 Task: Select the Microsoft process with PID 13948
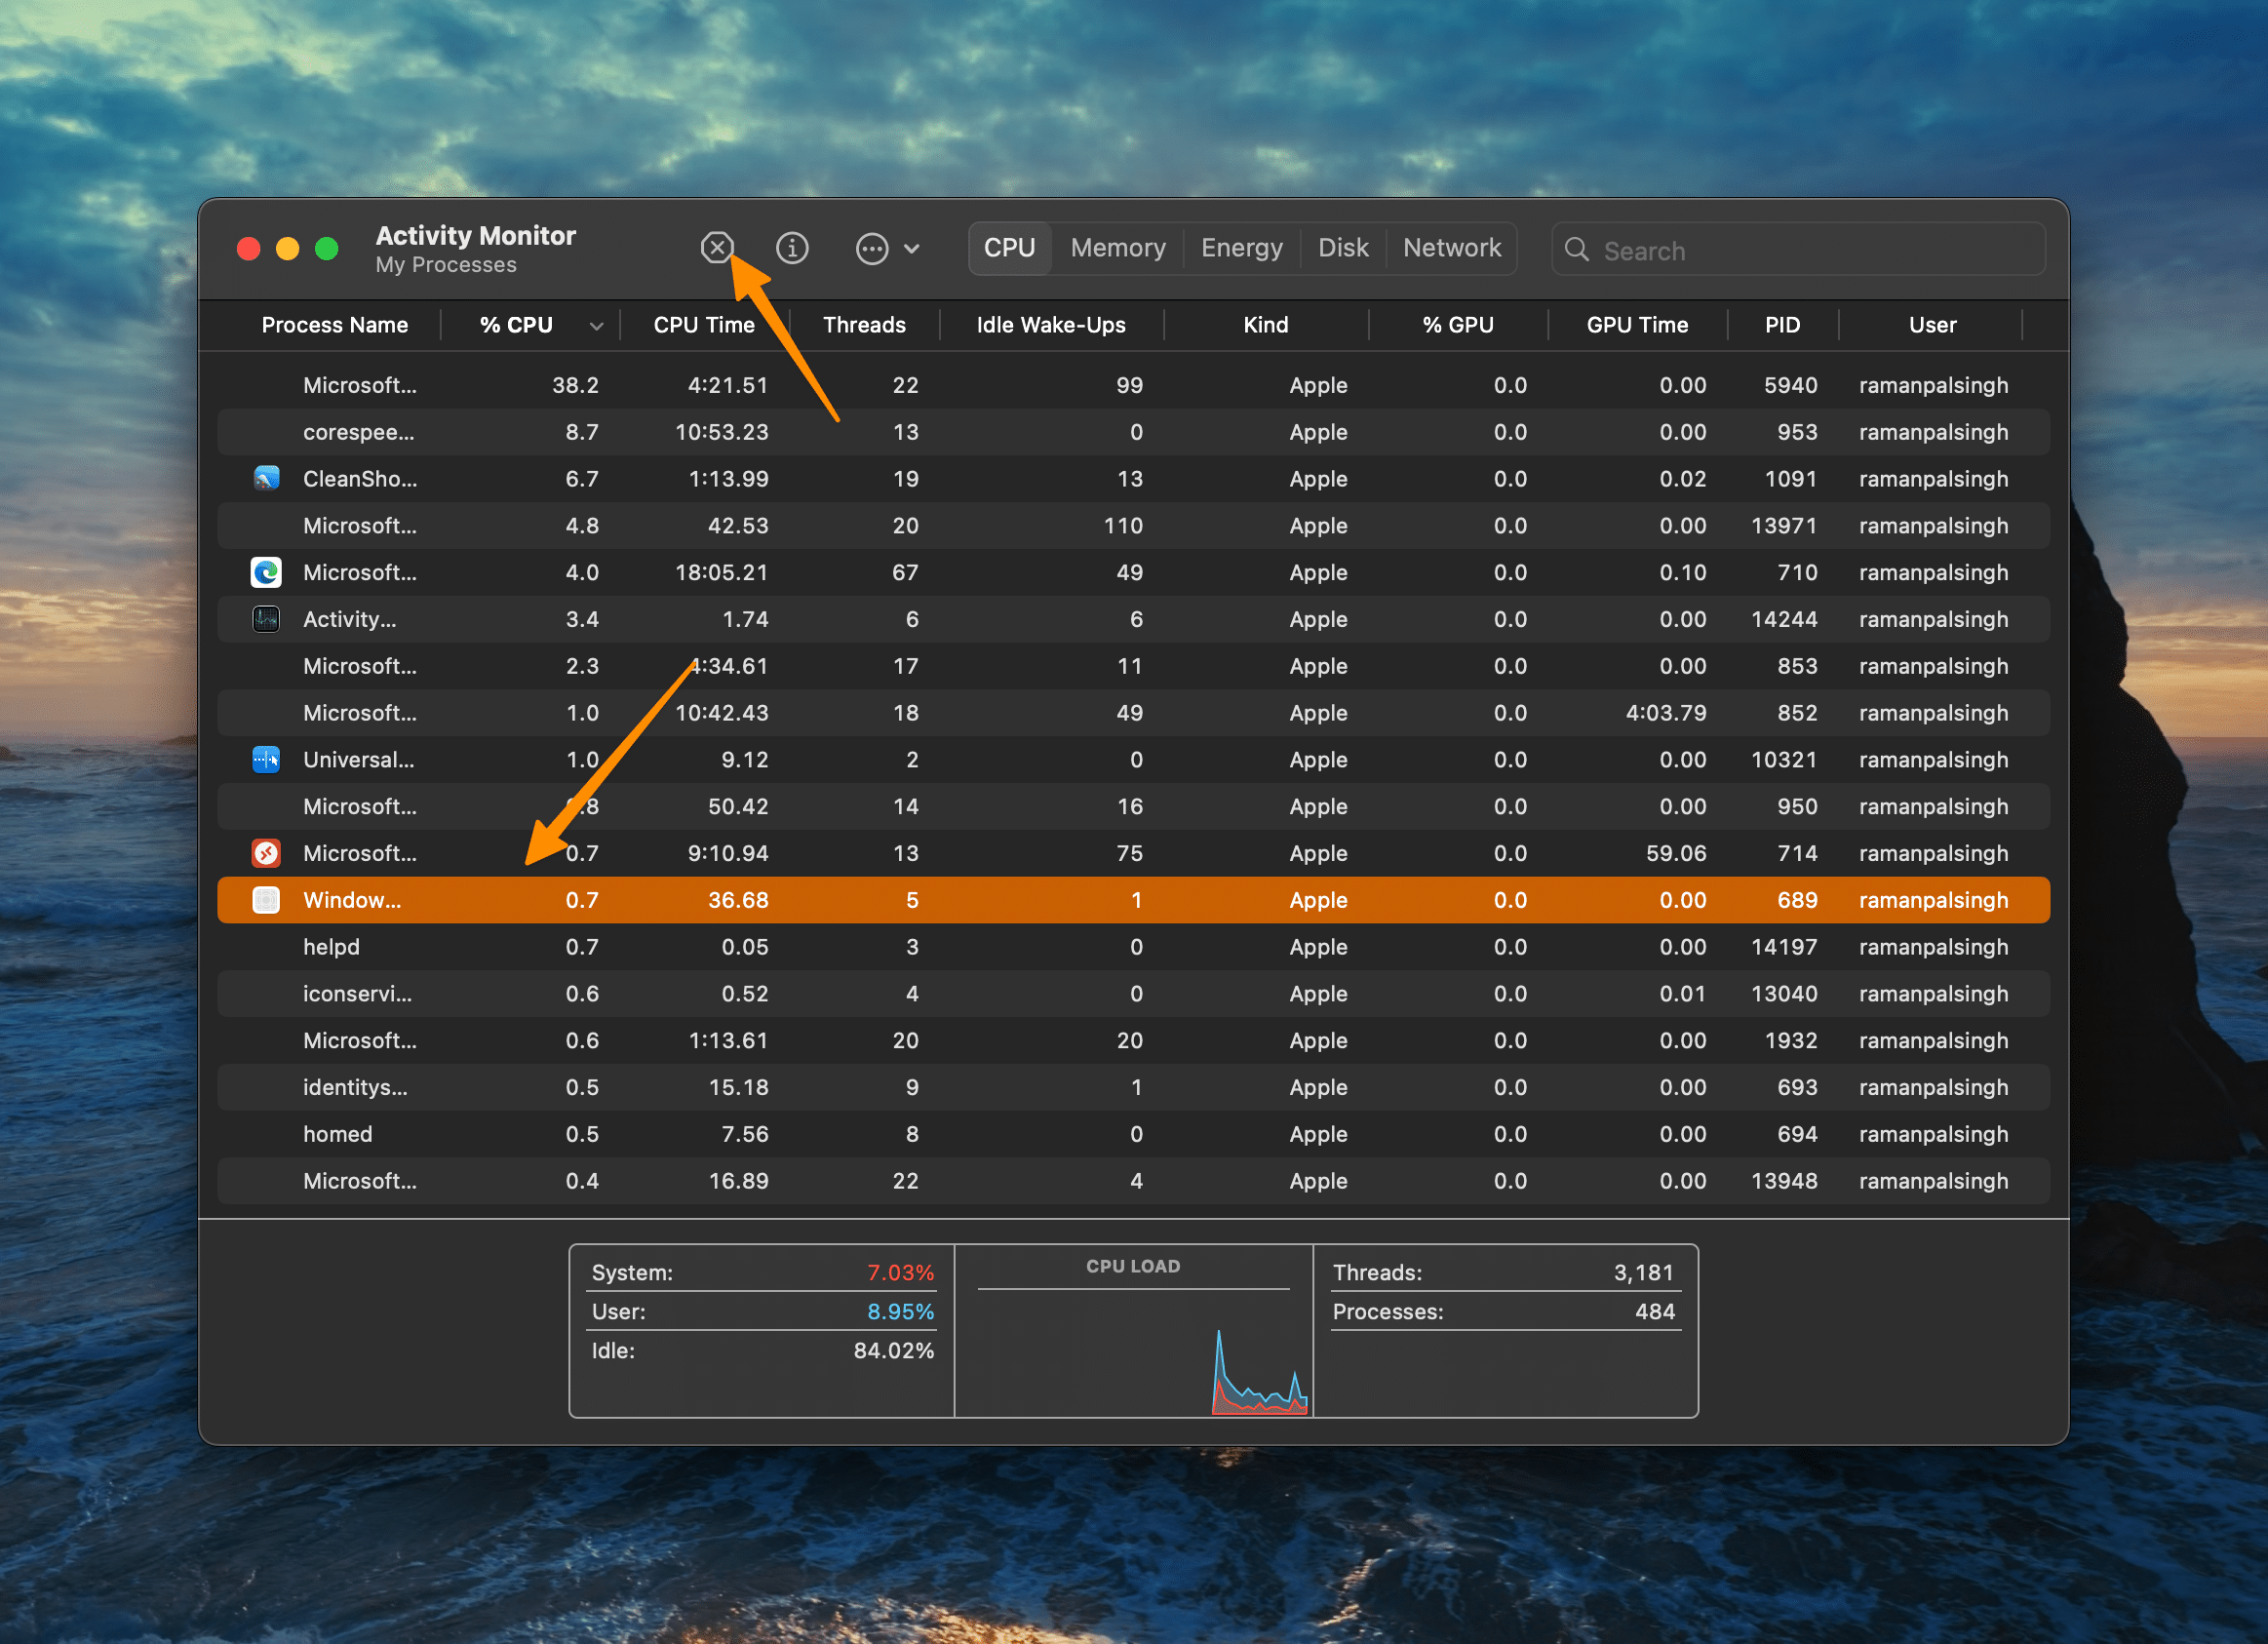click(1133, 1181)
